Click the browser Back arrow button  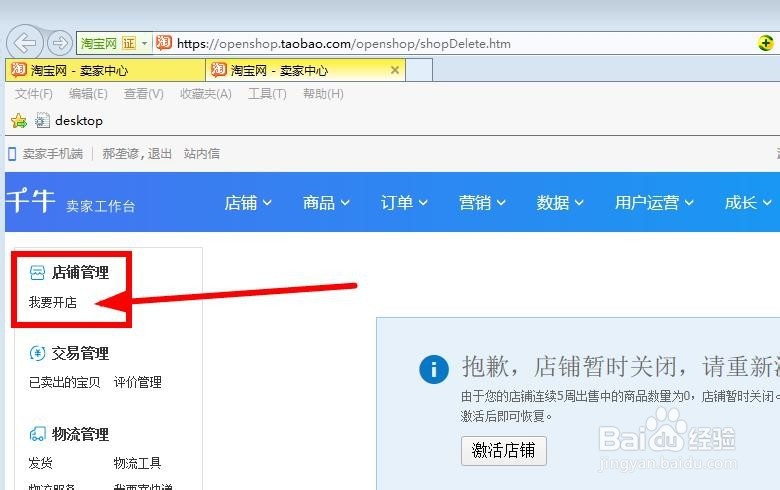tap(24, 43)
